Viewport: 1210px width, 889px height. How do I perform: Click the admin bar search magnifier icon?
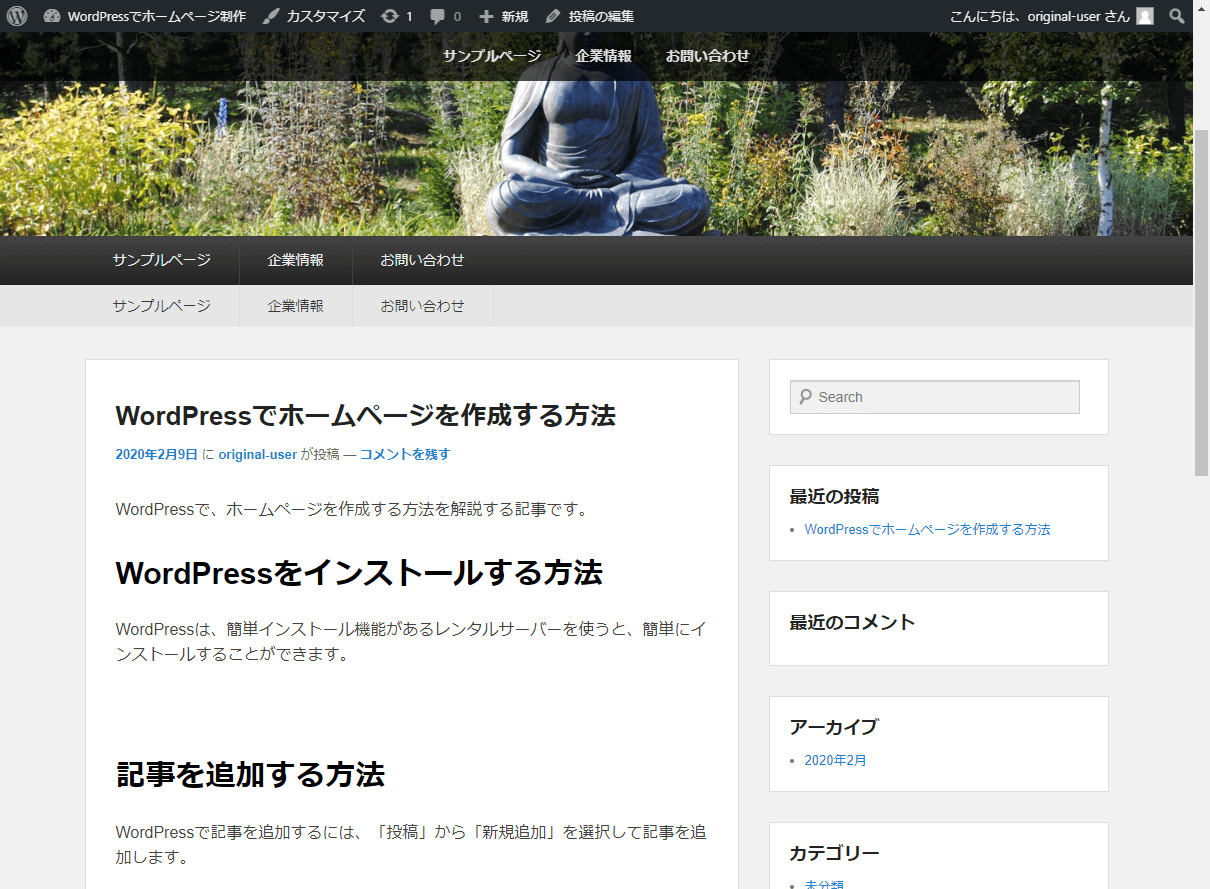[1177, 16]
